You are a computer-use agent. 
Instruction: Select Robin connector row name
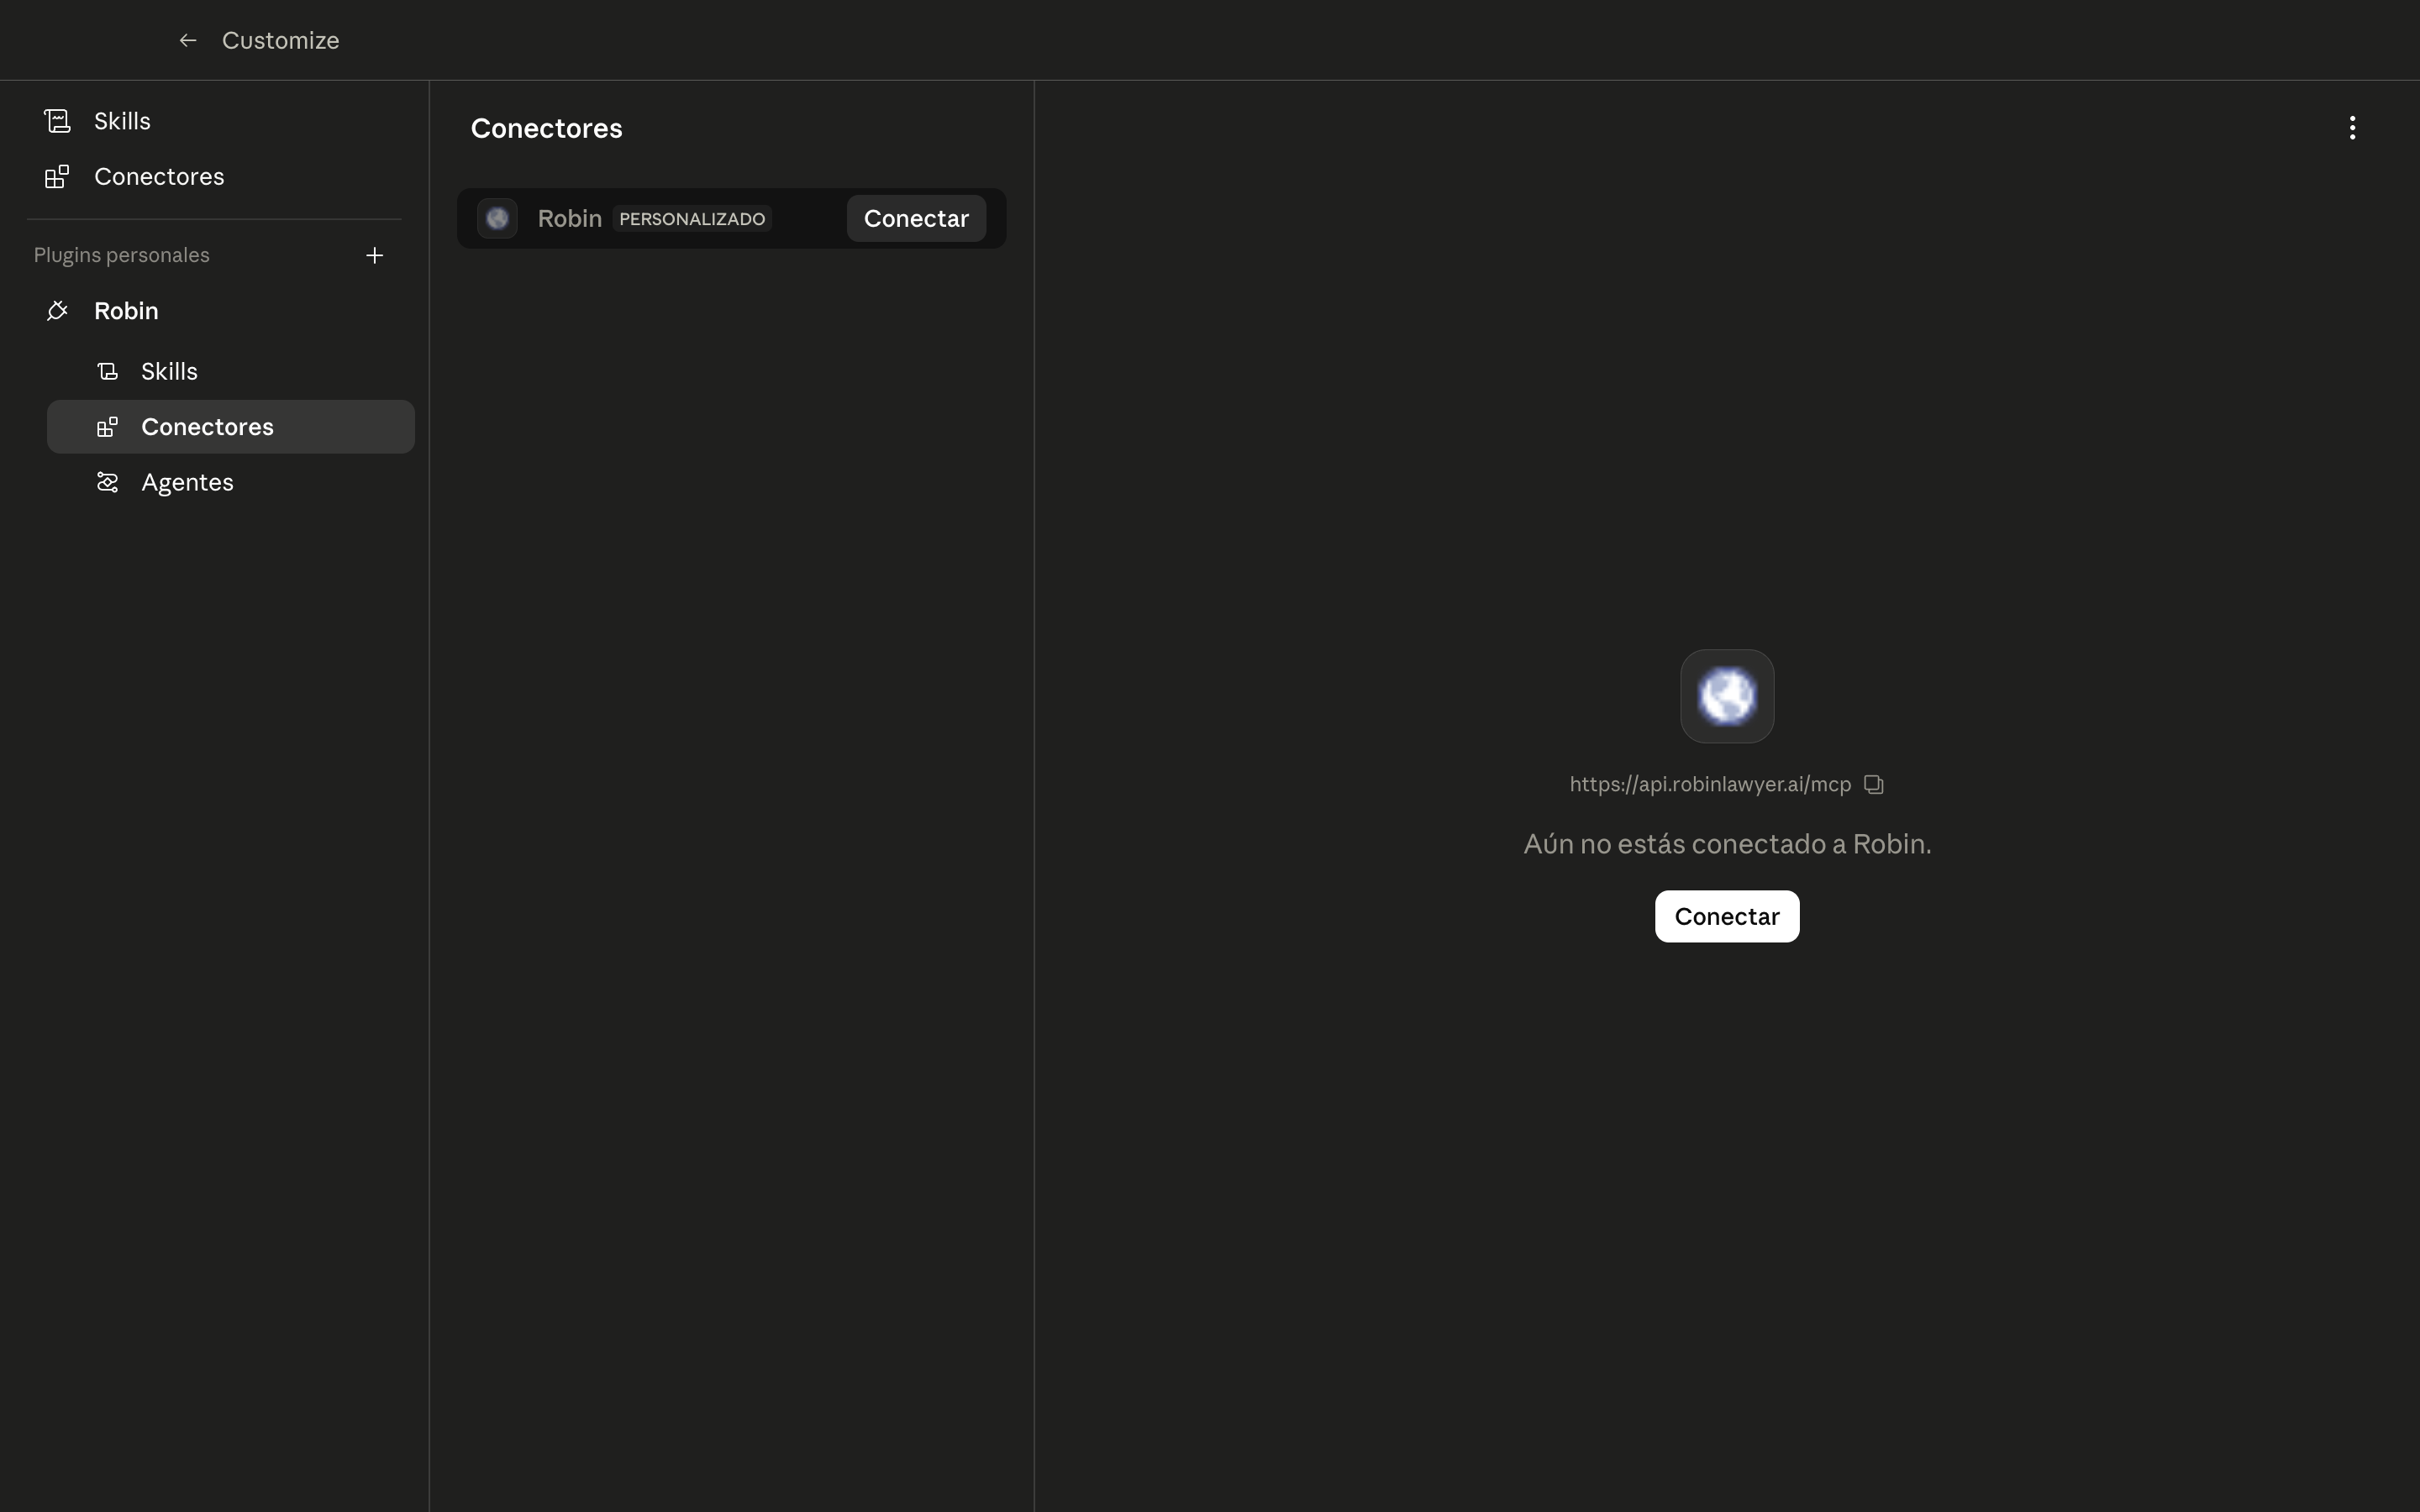tap(569, 219)
